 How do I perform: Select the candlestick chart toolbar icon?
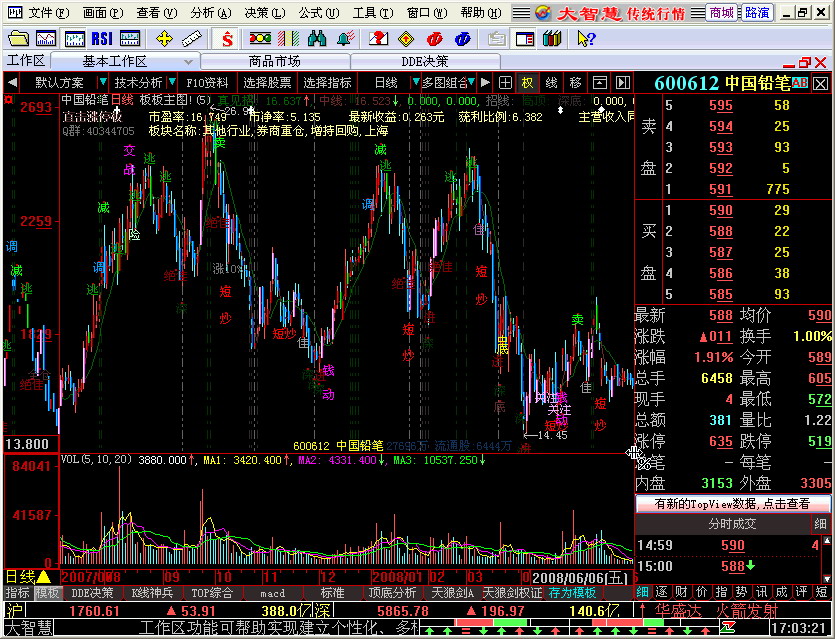click(75, 38)
